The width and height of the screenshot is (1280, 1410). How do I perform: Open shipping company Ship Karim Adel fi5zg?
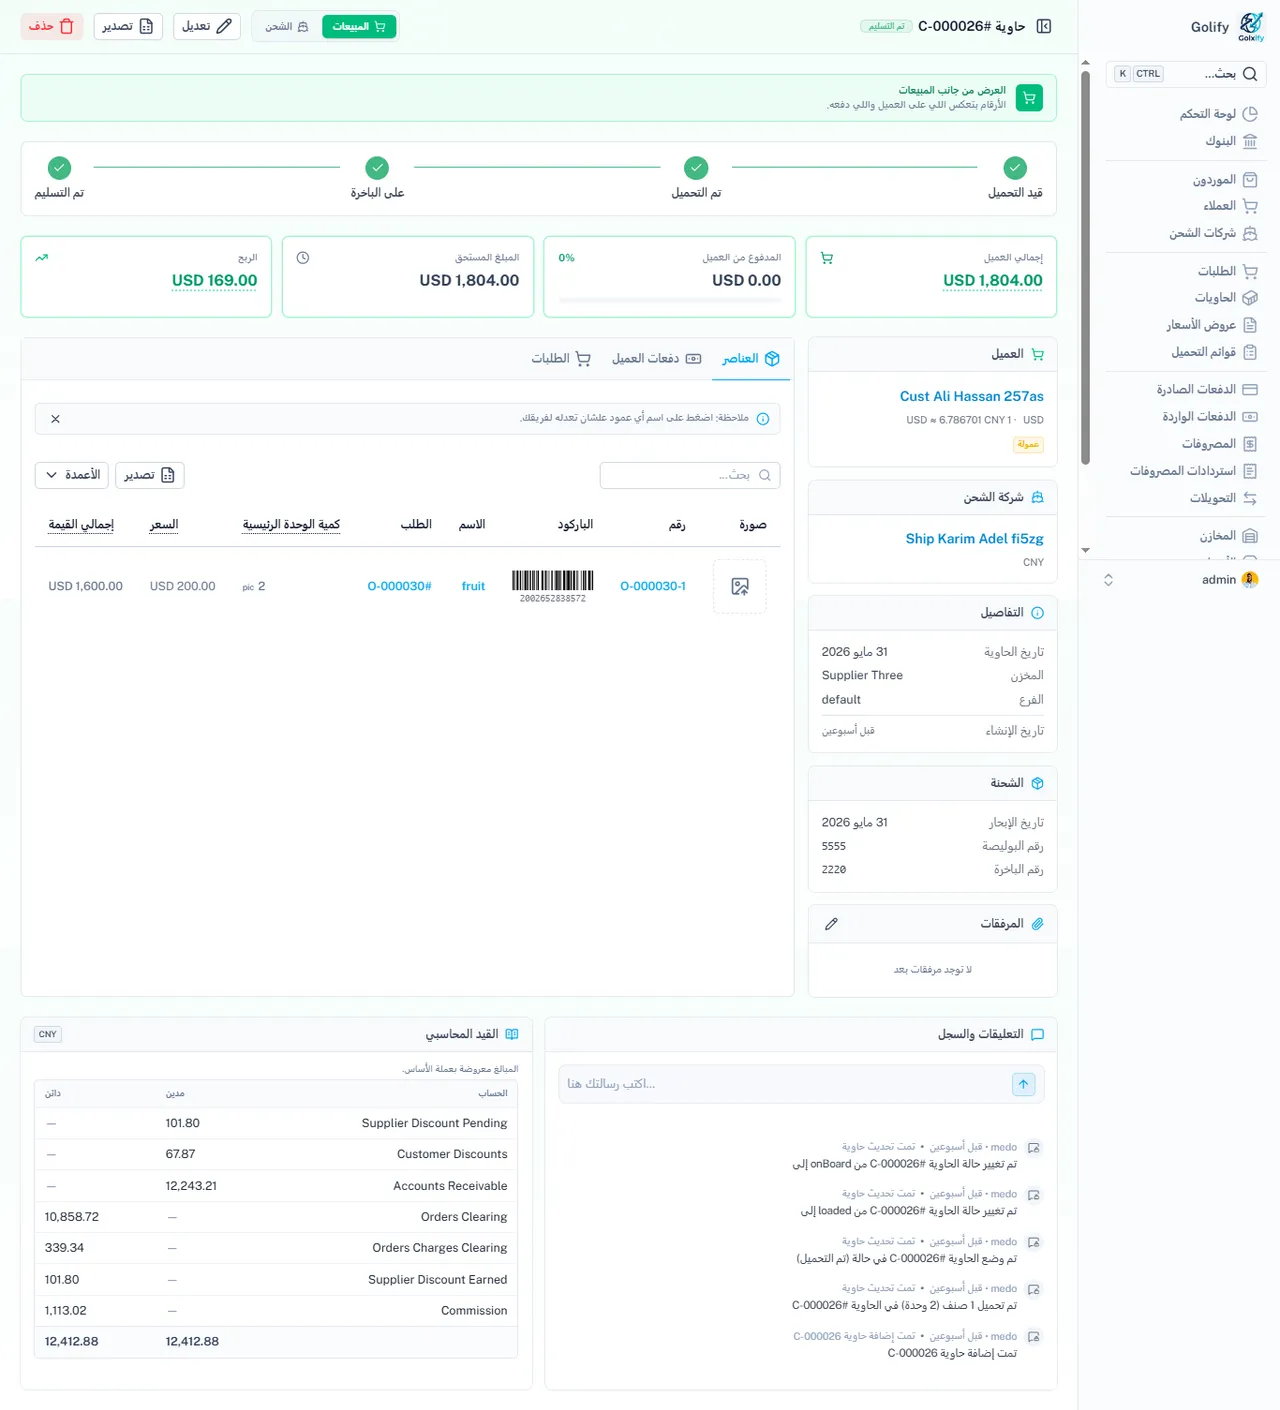pos(974,538)
